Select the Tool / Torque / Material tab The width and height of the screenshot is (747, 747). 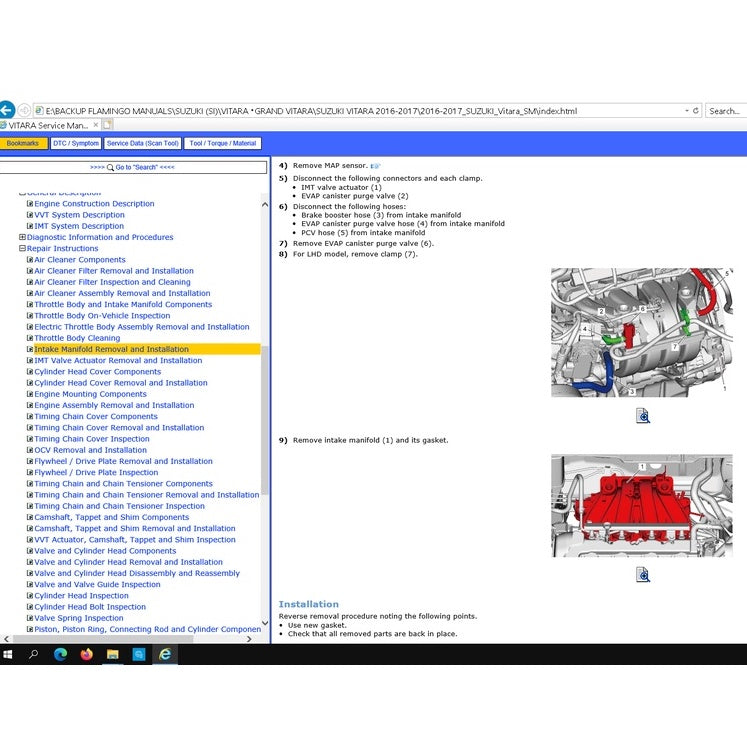223,143
